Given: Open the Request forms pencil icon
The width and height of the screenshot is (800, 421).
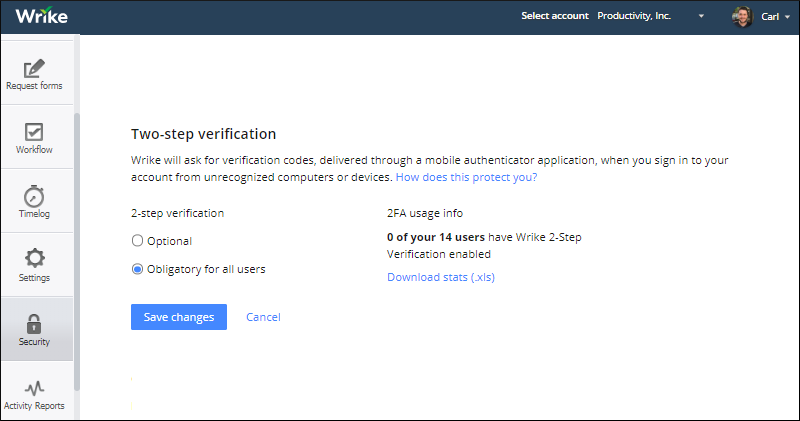Looking at the screenshot, I should 34,69.
